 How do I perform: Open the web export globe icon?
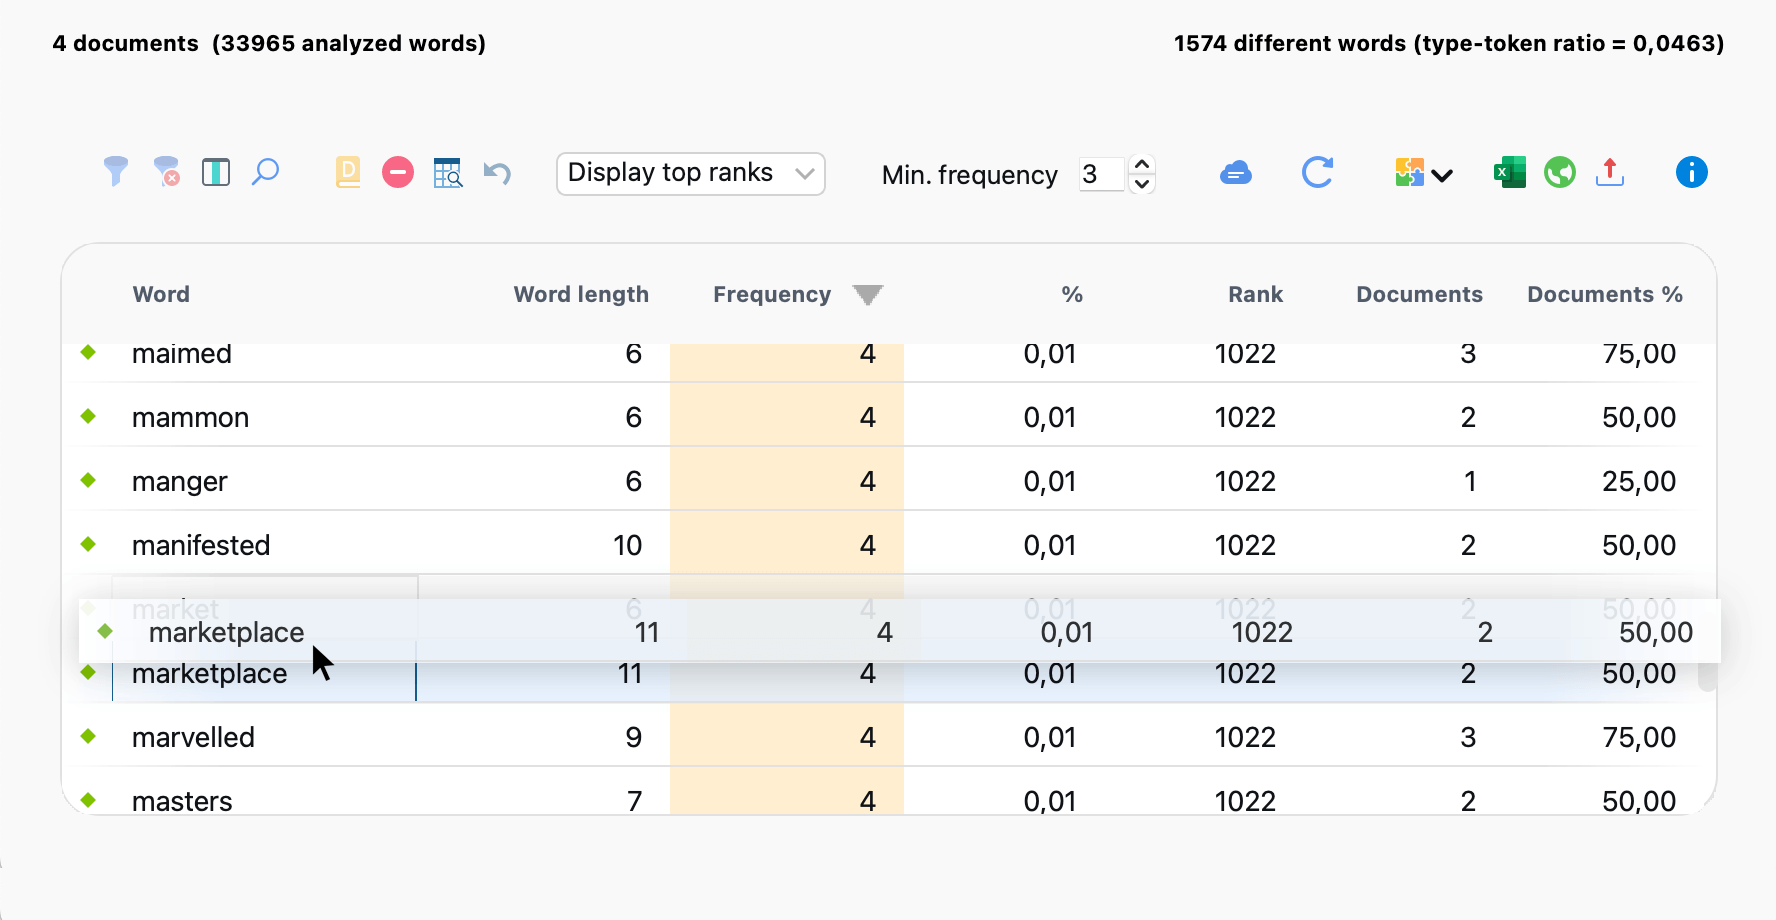[x=1559, y=172]
